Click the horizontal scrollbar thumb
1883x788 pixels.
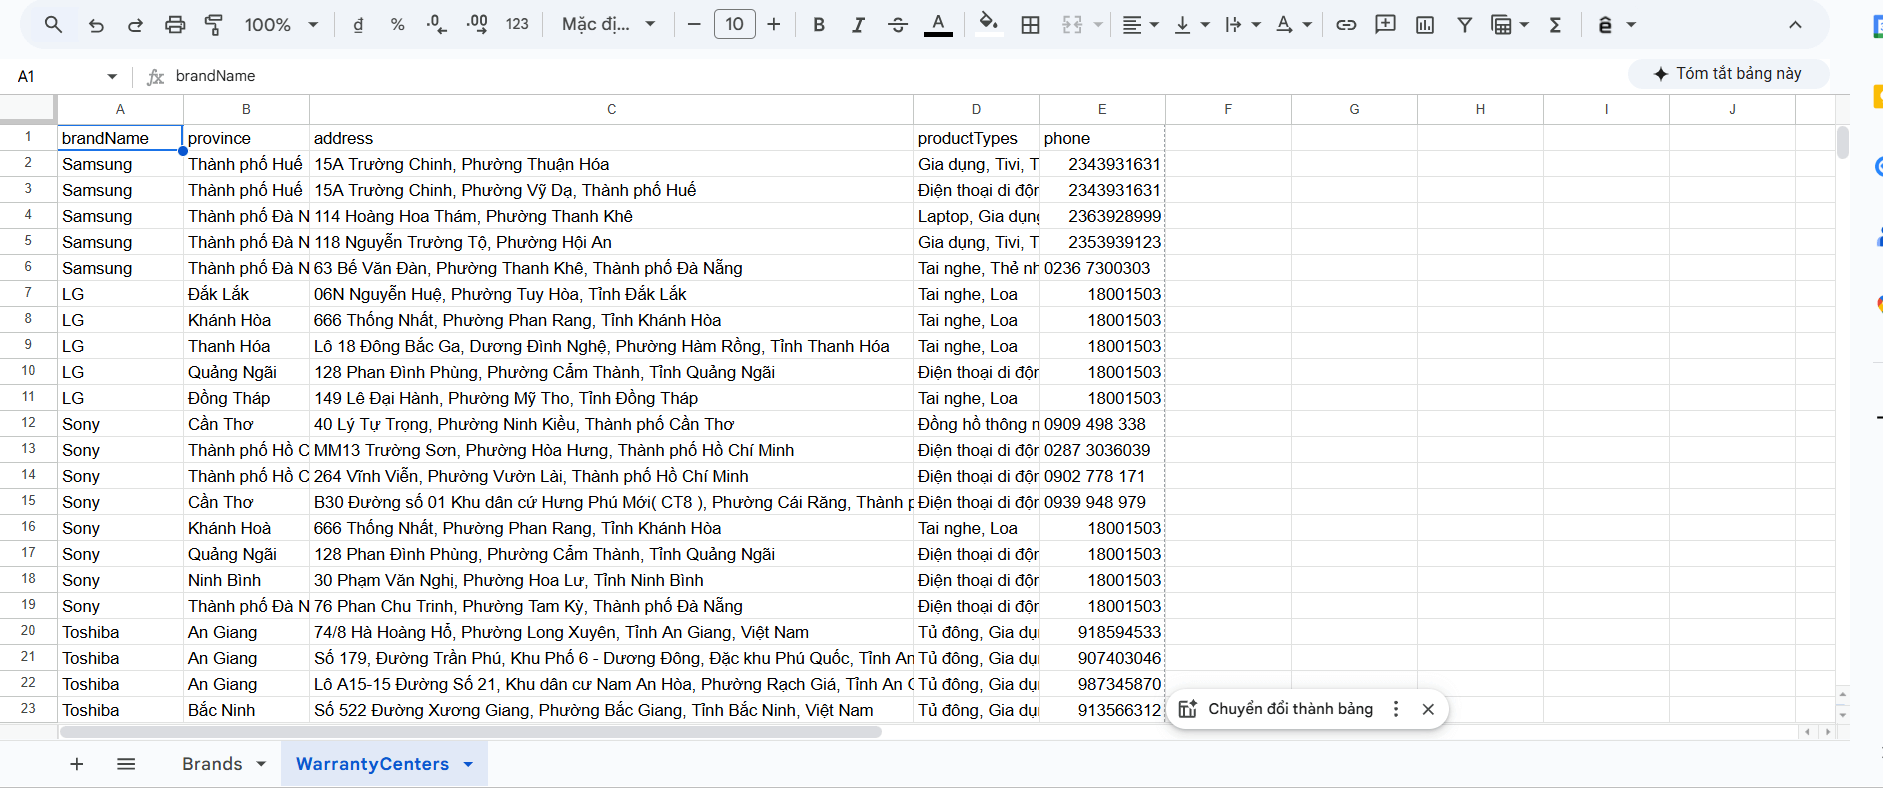click(x=471, y=732)
